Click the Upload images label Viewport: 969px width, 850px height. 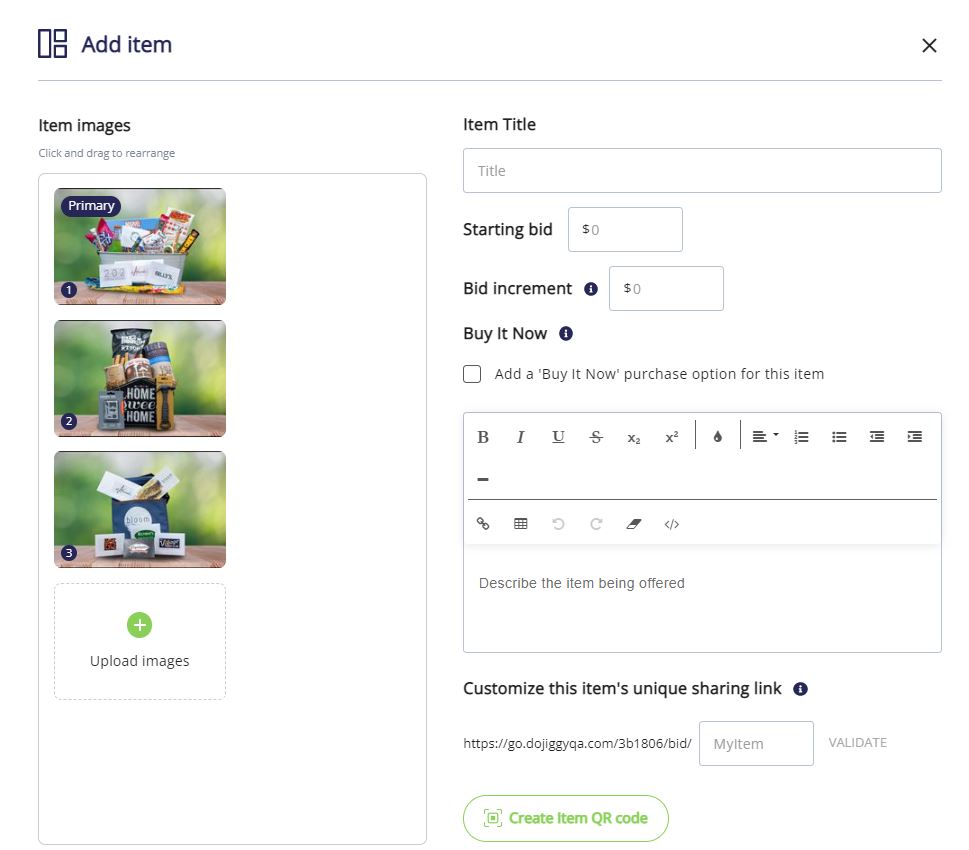(140, 661)
